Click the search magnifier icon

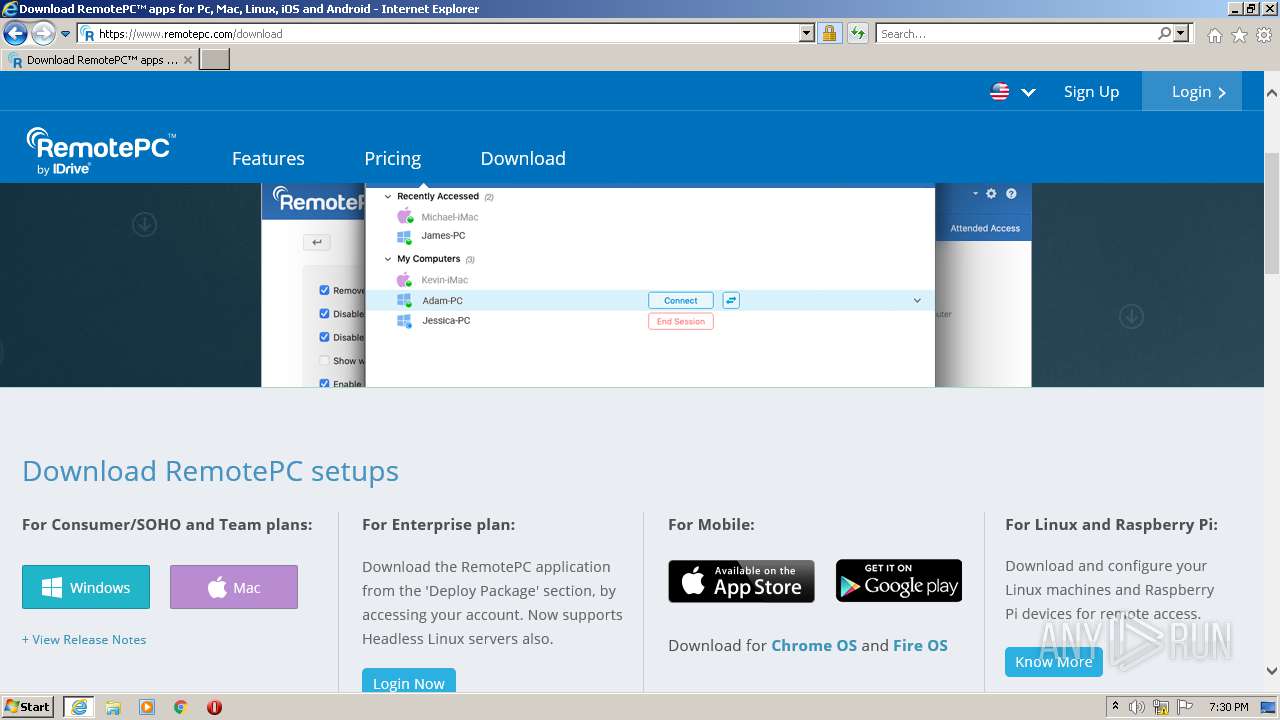[1164, 34]
